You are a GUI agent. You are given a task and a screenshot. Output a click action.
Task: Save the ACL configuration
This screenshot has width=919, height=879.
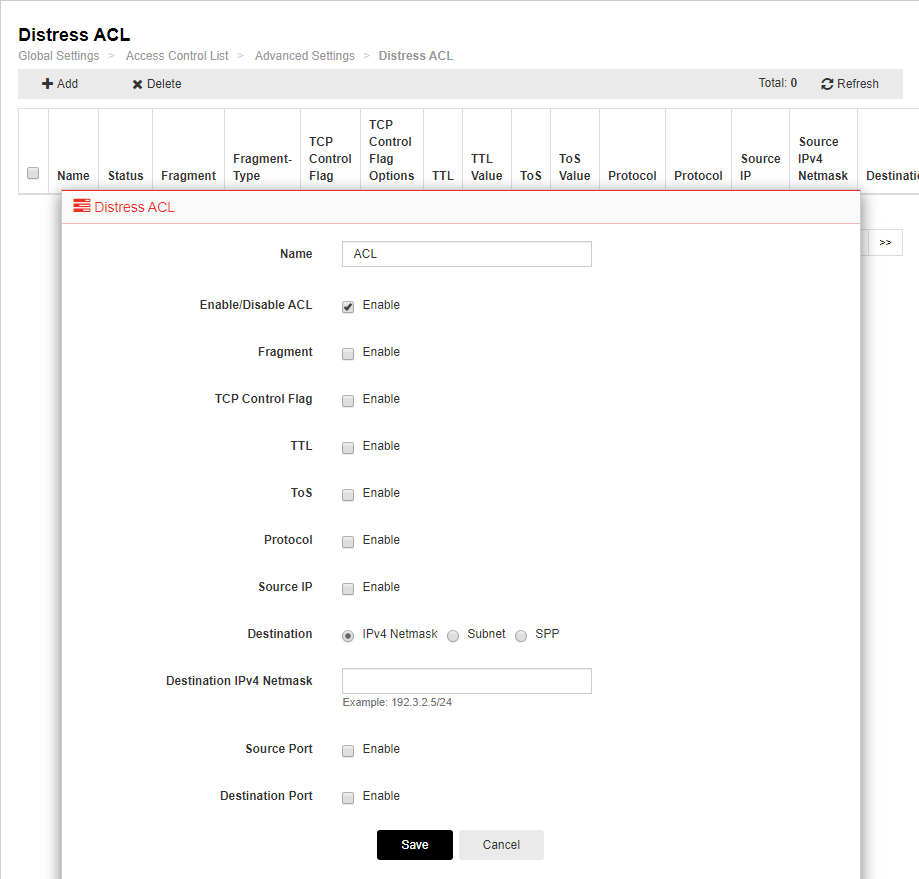coord(414,844)
